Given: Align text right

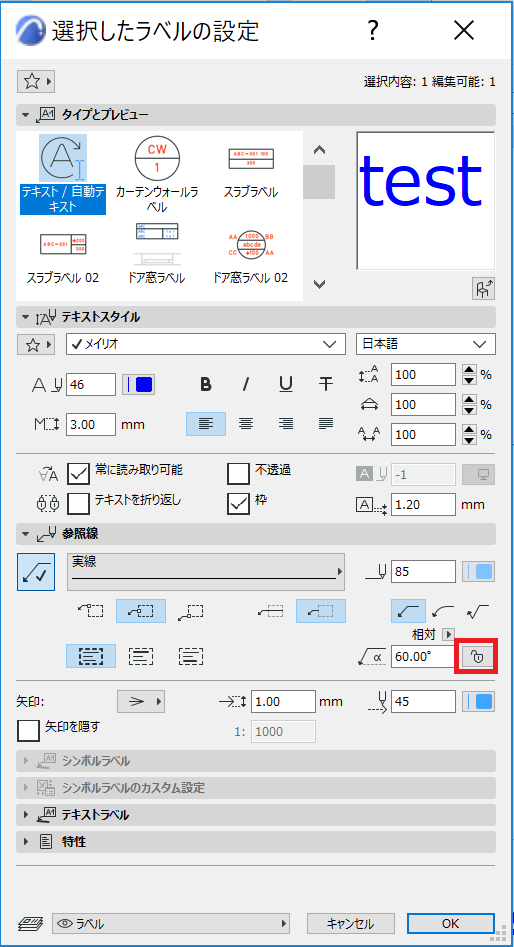Looking at the screenshot, I should tap(286, 424).
